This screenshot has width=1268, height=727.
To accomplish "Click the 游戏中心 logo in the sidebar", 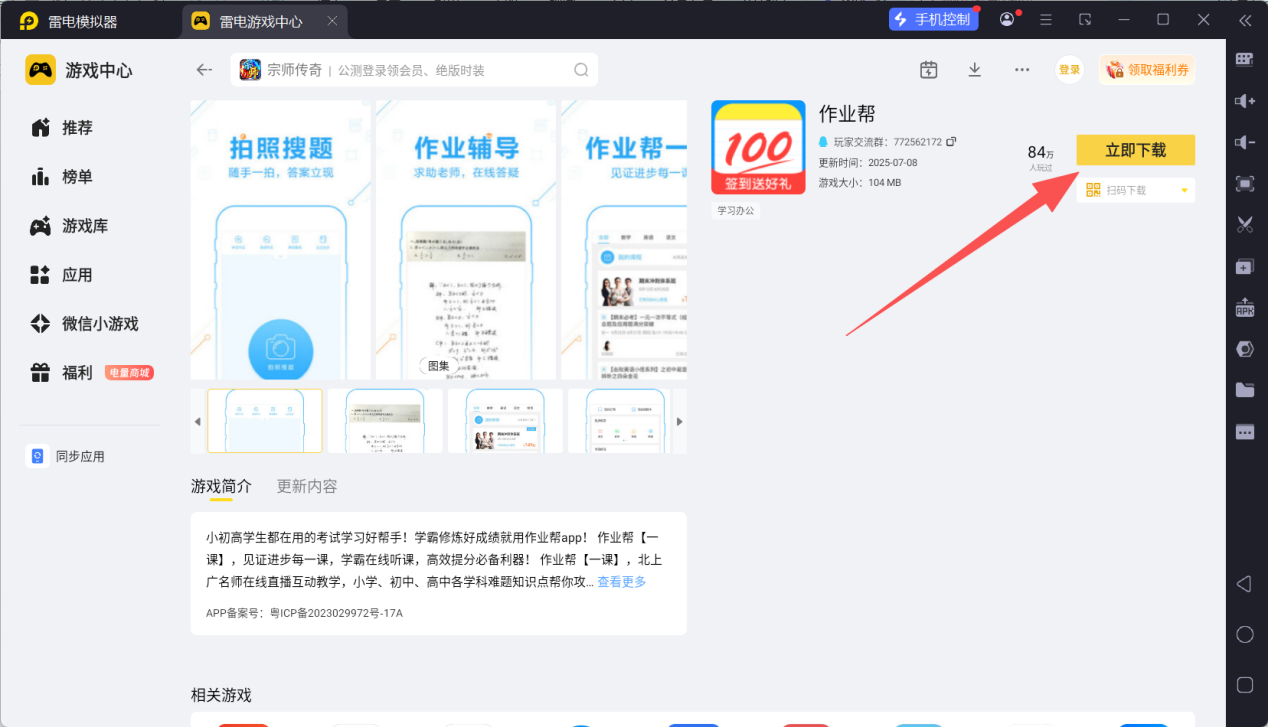I will 79,70.
